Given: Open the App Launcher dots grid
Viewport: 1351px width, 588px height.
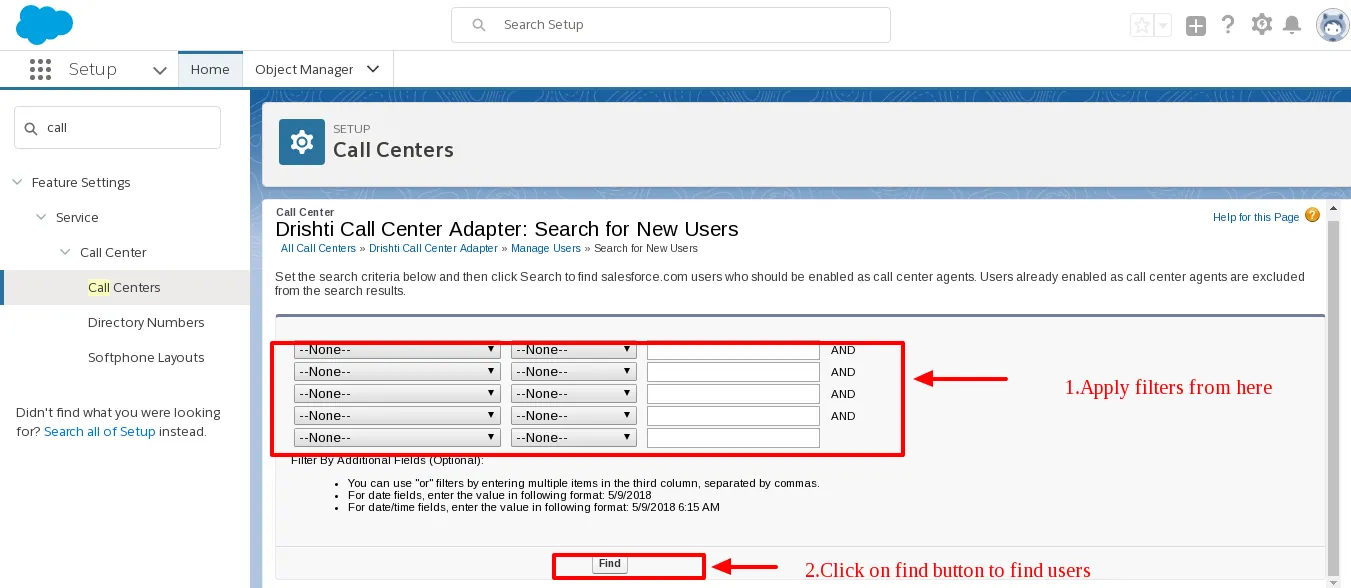Looking at the screenshot, I should (x=40, y=69).
